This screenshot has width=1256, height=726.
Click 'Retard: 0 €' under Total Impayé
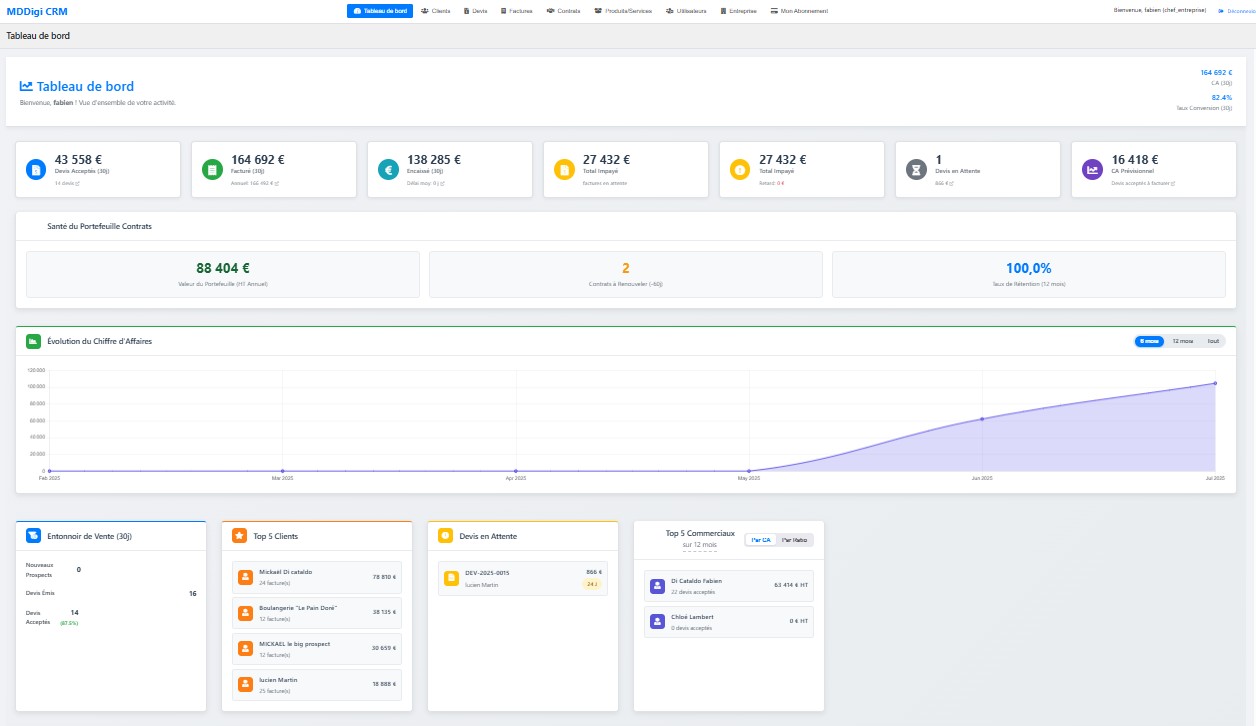click(772, 183)
